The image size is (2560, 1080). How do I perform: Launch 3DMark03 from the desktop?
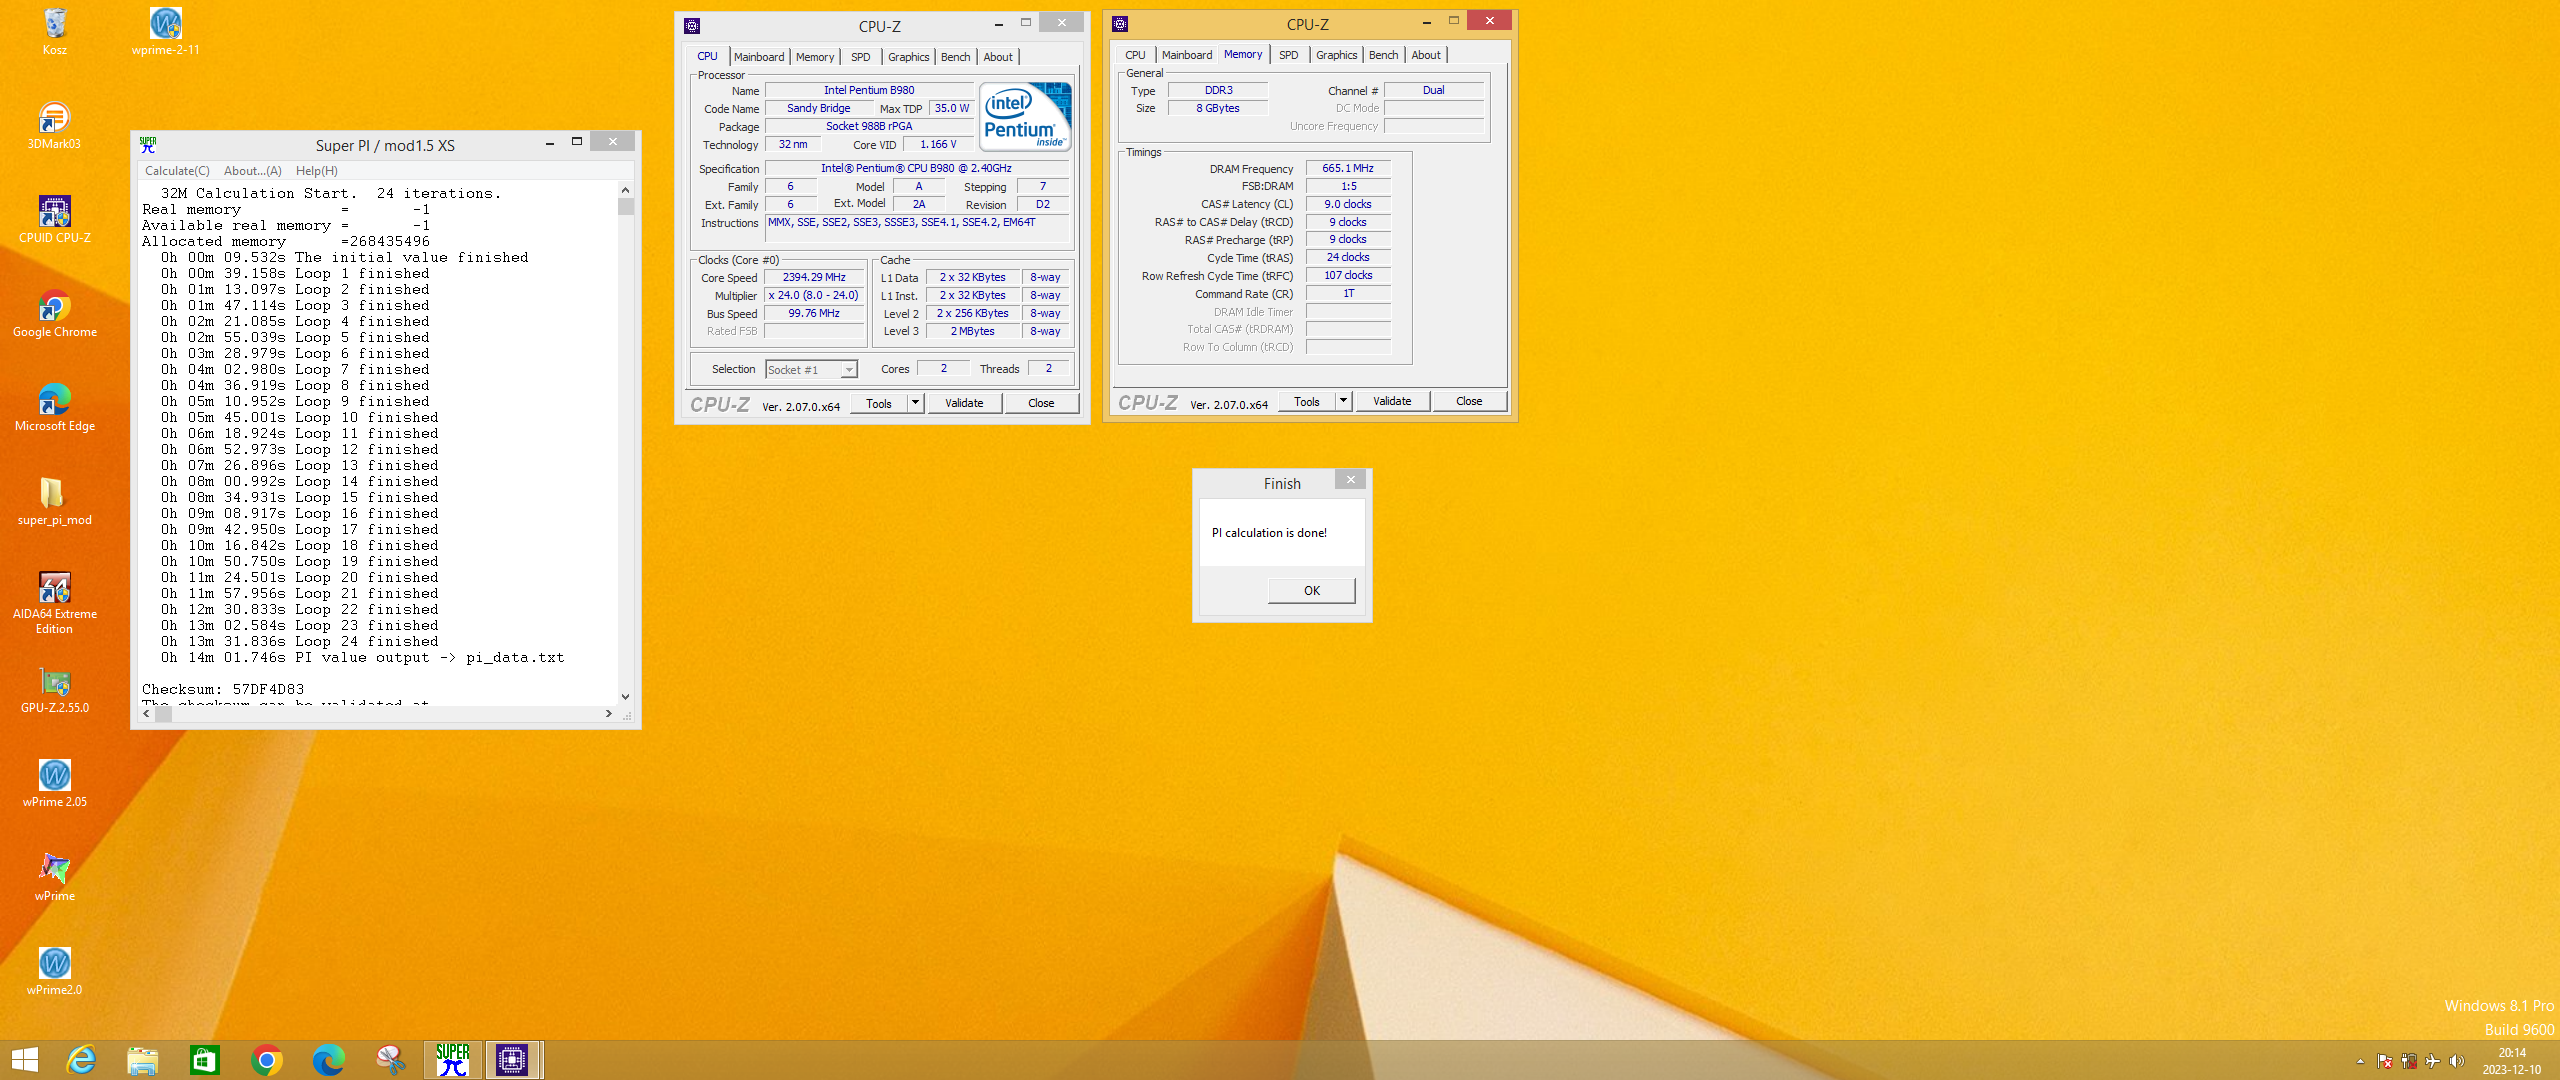click(x=55, y=125)
